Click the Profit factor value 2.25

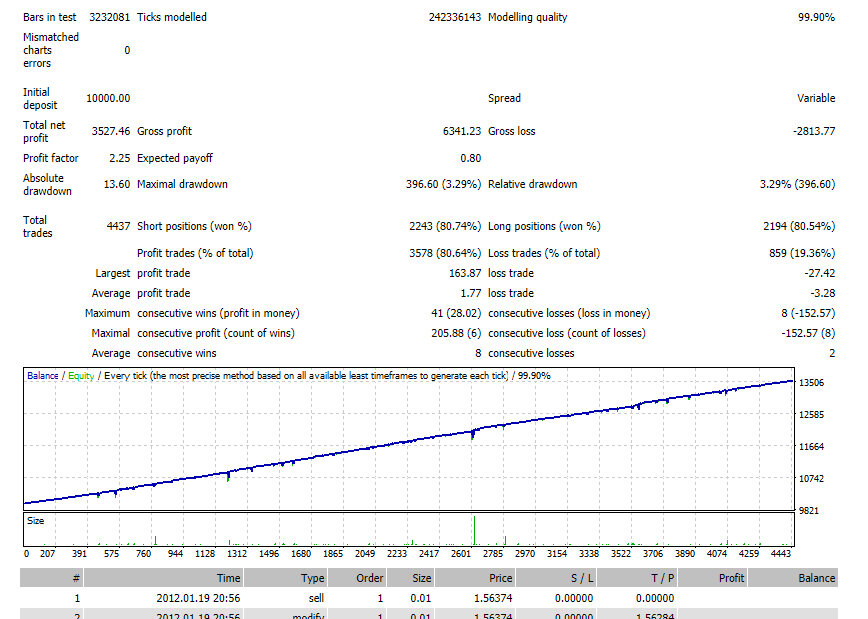[120, 158]
